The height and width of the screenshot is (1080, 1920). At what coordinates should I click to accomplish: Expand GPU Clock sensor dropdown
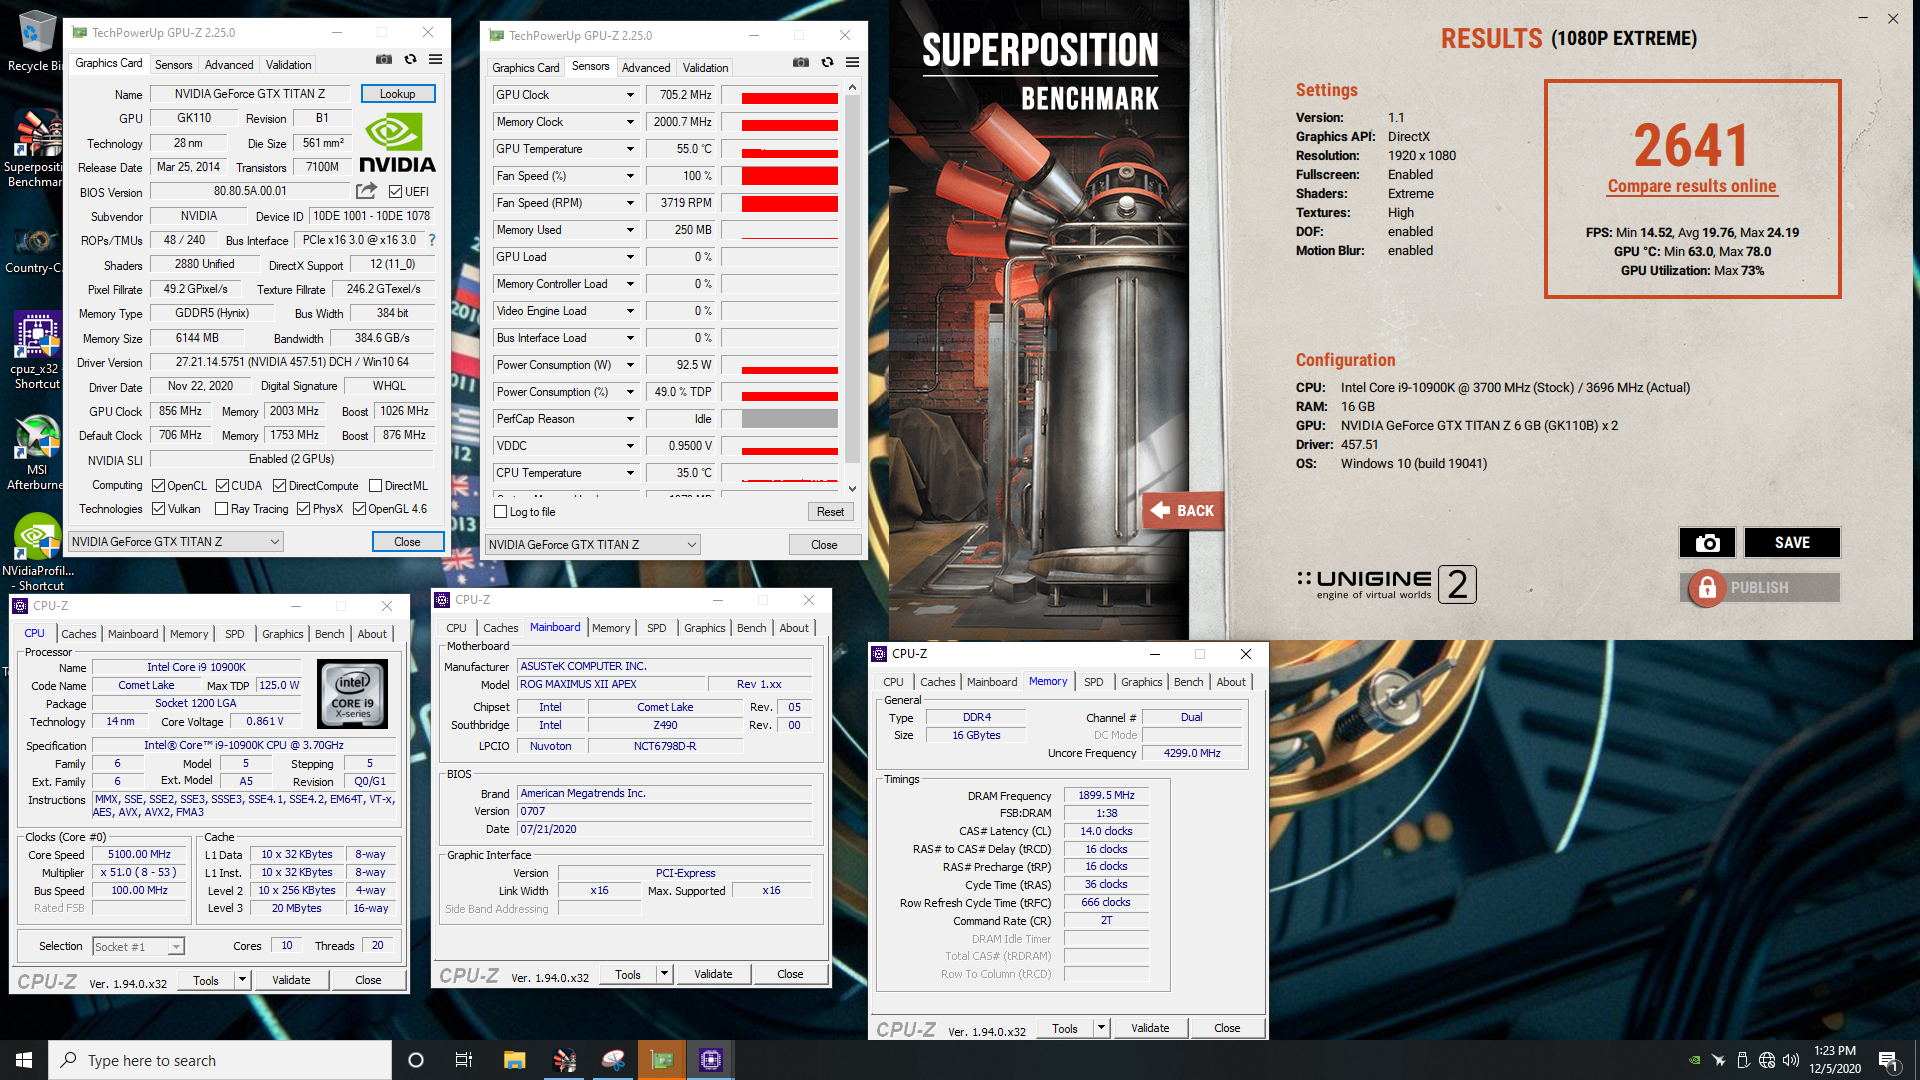[x=630, y=95]
